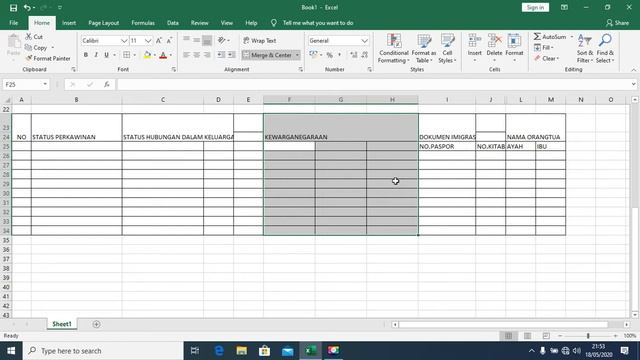Set top vertical alignment

pos(186,40)
